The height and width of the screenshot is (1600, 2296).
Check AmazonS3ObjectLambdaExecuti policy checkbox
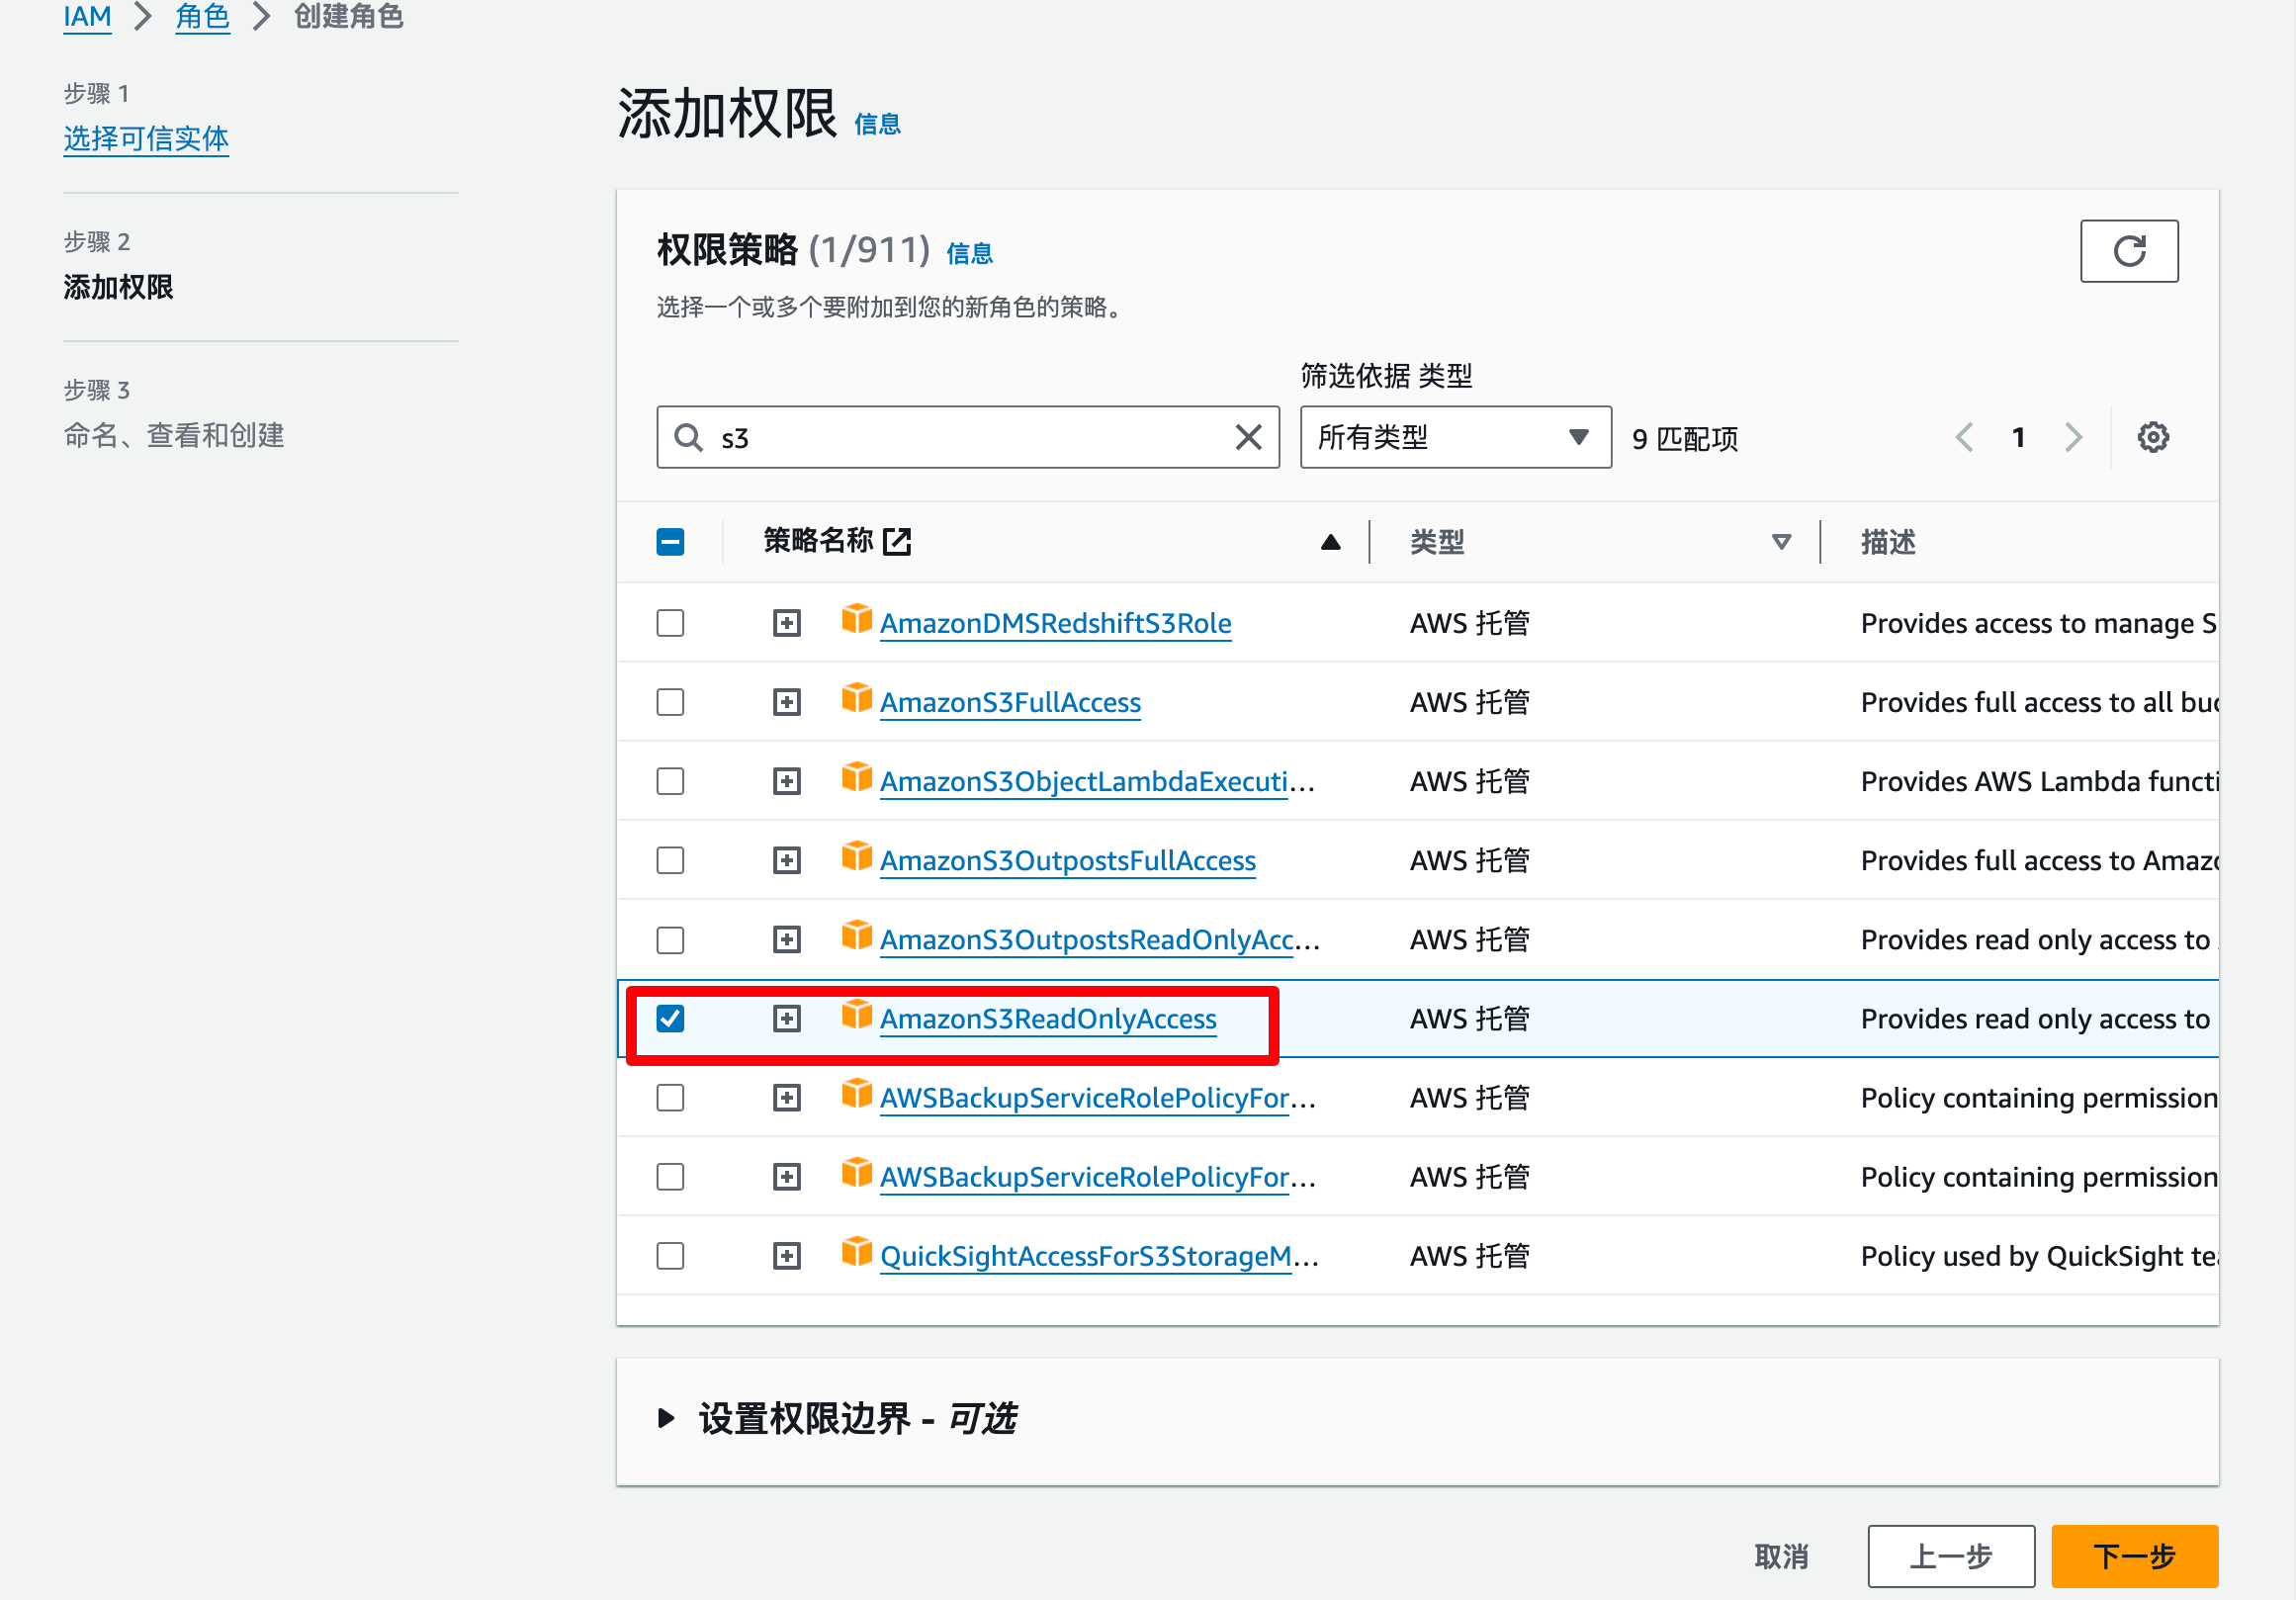pyautogui.click(x=670, y=781)
